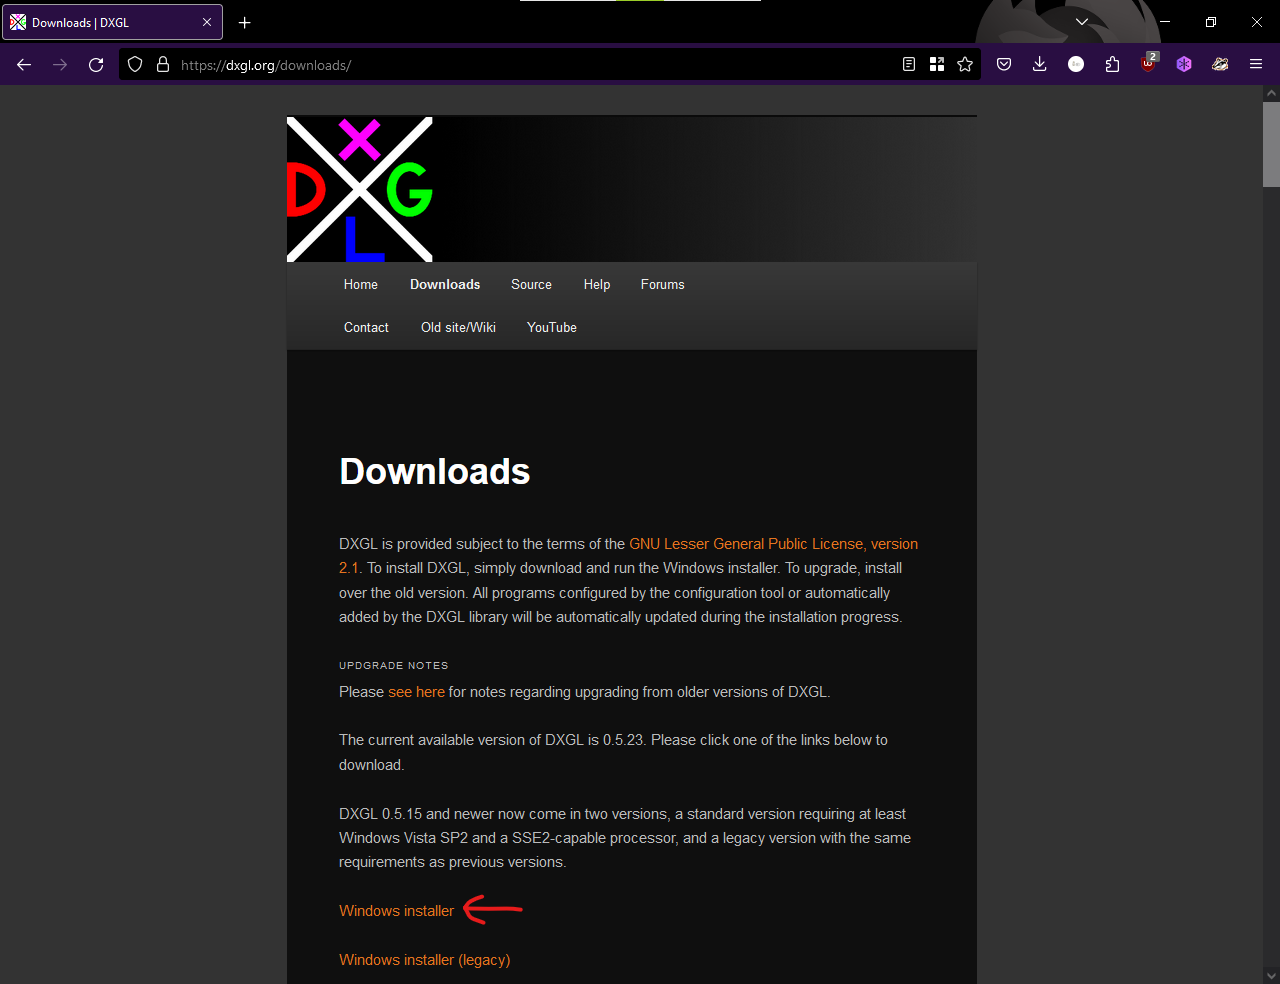Open the uBlock Origin extension popup
The height and width of the screenshot is (984, 1280).
[x=1149, y=64]
